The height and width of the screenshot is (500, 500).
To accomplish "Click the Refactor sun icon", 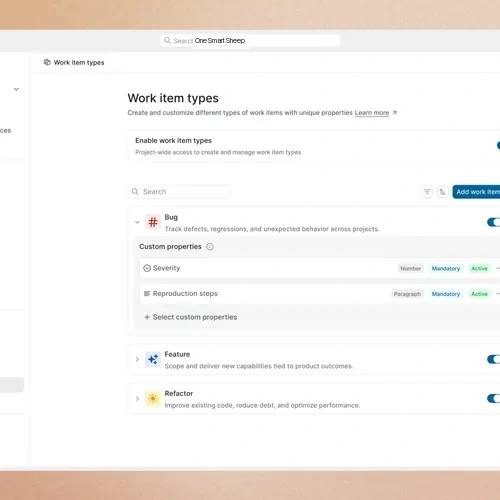I will tap(153, 398).
